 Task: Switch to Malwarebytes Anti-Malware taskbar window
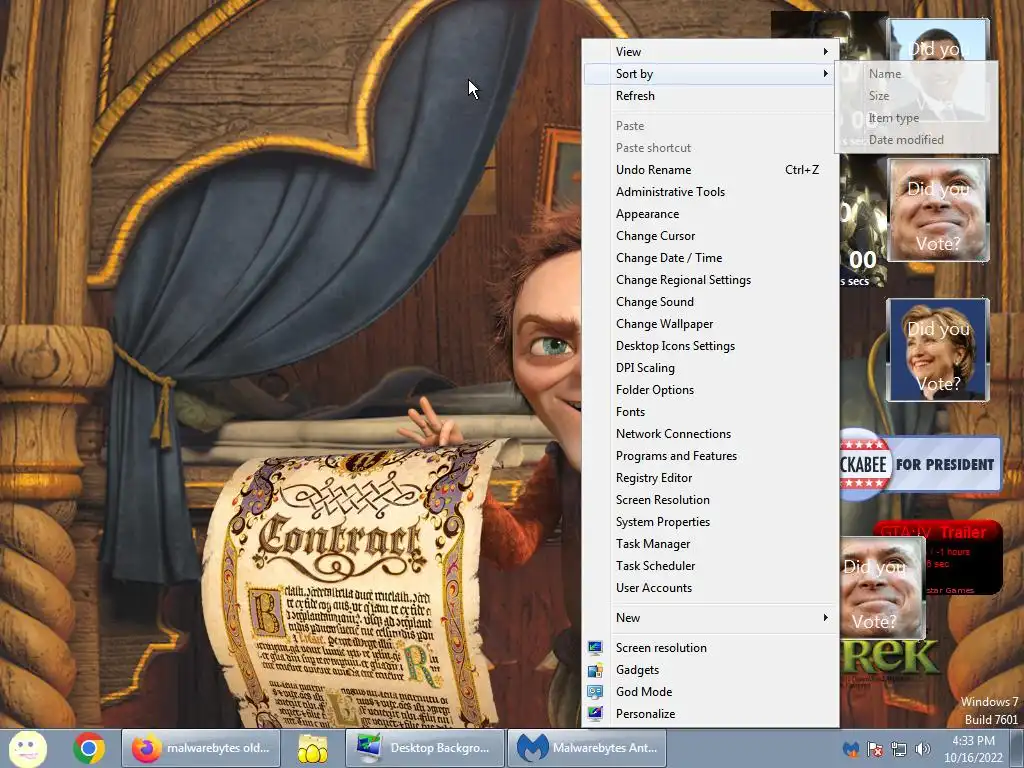coord(587,748)
